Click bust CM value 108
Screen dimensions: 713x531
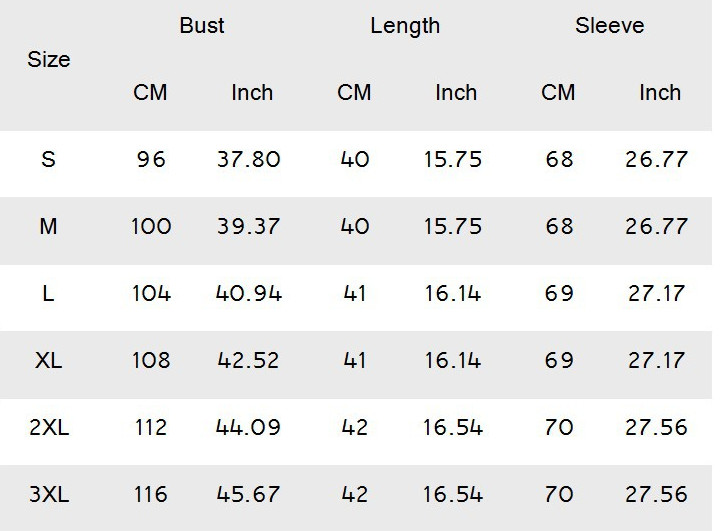point(151,361)
